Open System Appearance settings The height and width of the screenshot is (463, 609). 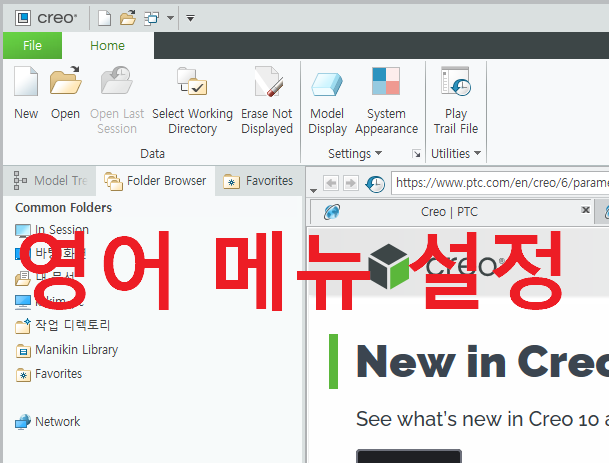(386, 100)
